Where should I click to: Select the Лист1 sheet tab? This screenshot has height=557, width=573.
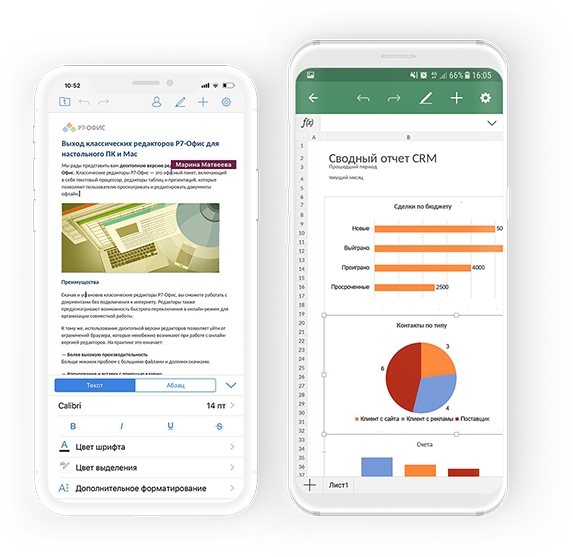[338, 485]
